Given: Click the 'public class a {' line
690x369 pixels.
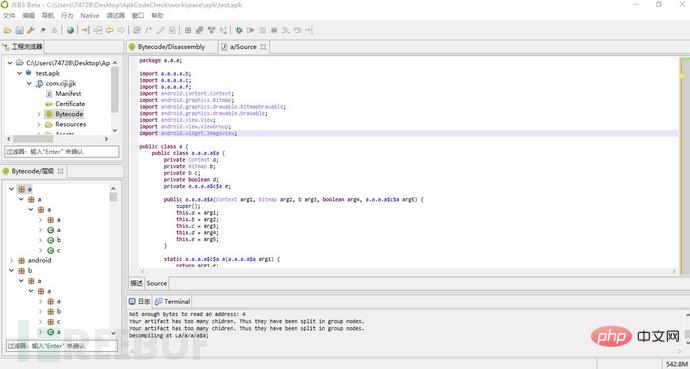Looking at the screenshot, I should 164,146.
